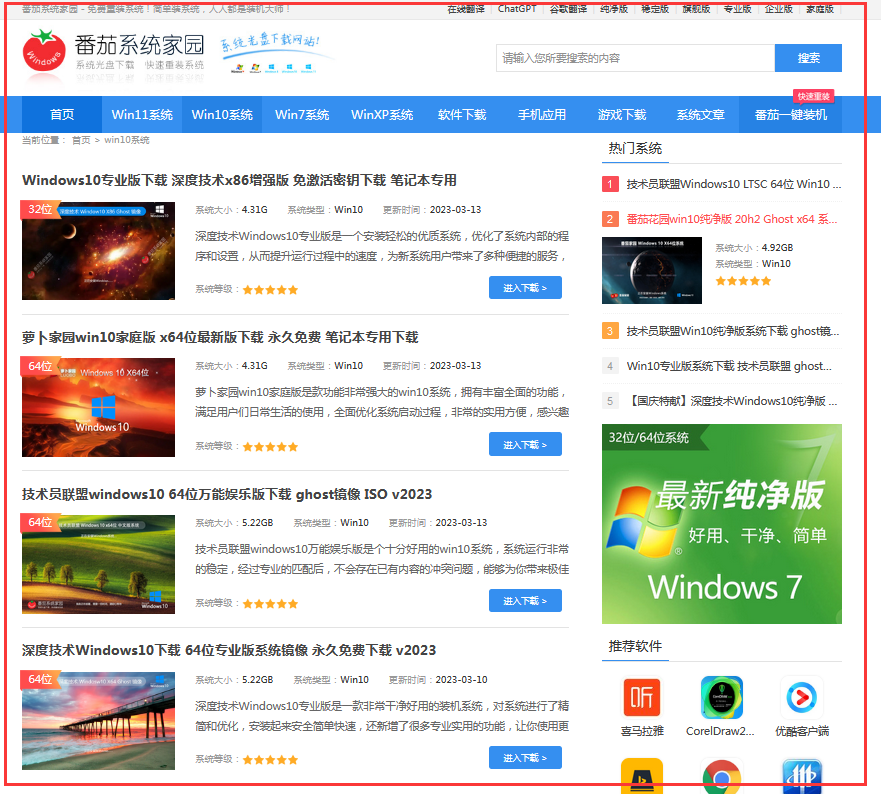Click the 快速重装 red badge
The image size is (881, 794).
813,96
